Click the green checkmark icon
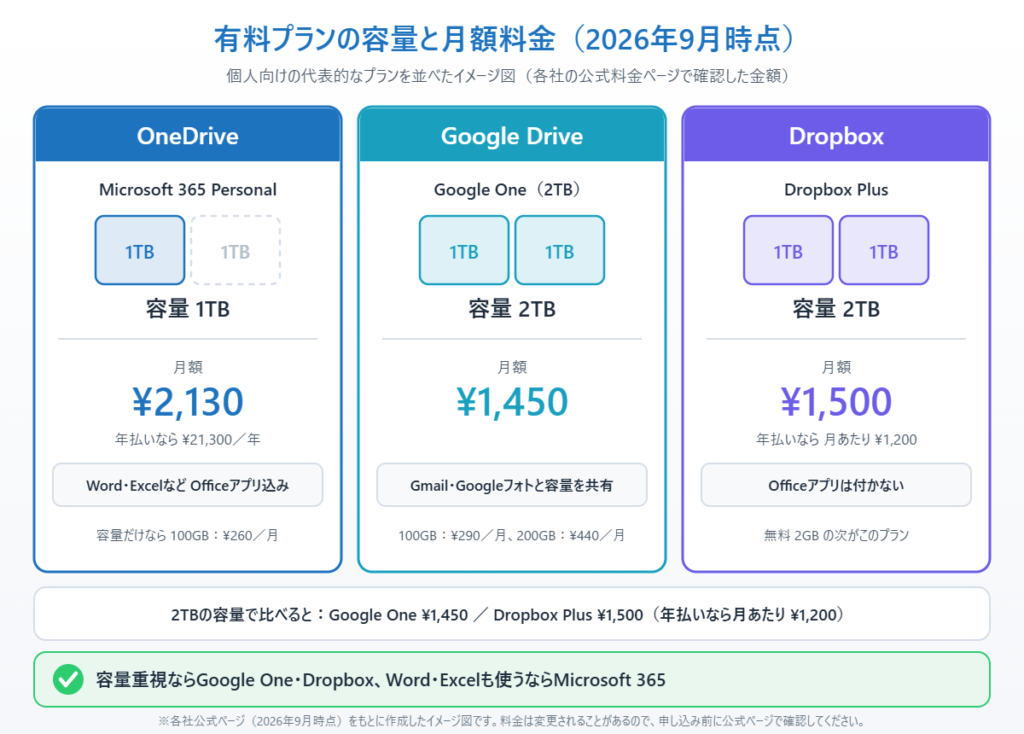Screen dimensions: 1024x734 69,679
